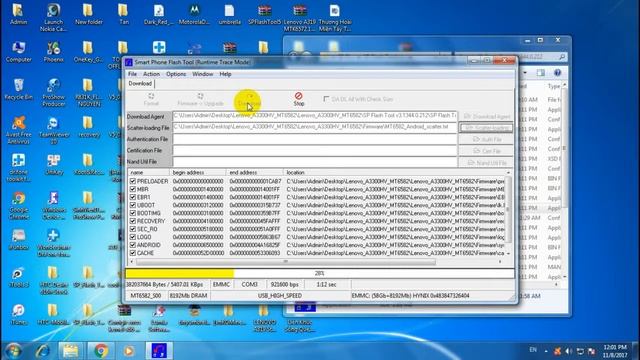Click the 'begin address' column header
Viewport: 640px width, 360px height.
pyautogui.click(x=198, y=173)
